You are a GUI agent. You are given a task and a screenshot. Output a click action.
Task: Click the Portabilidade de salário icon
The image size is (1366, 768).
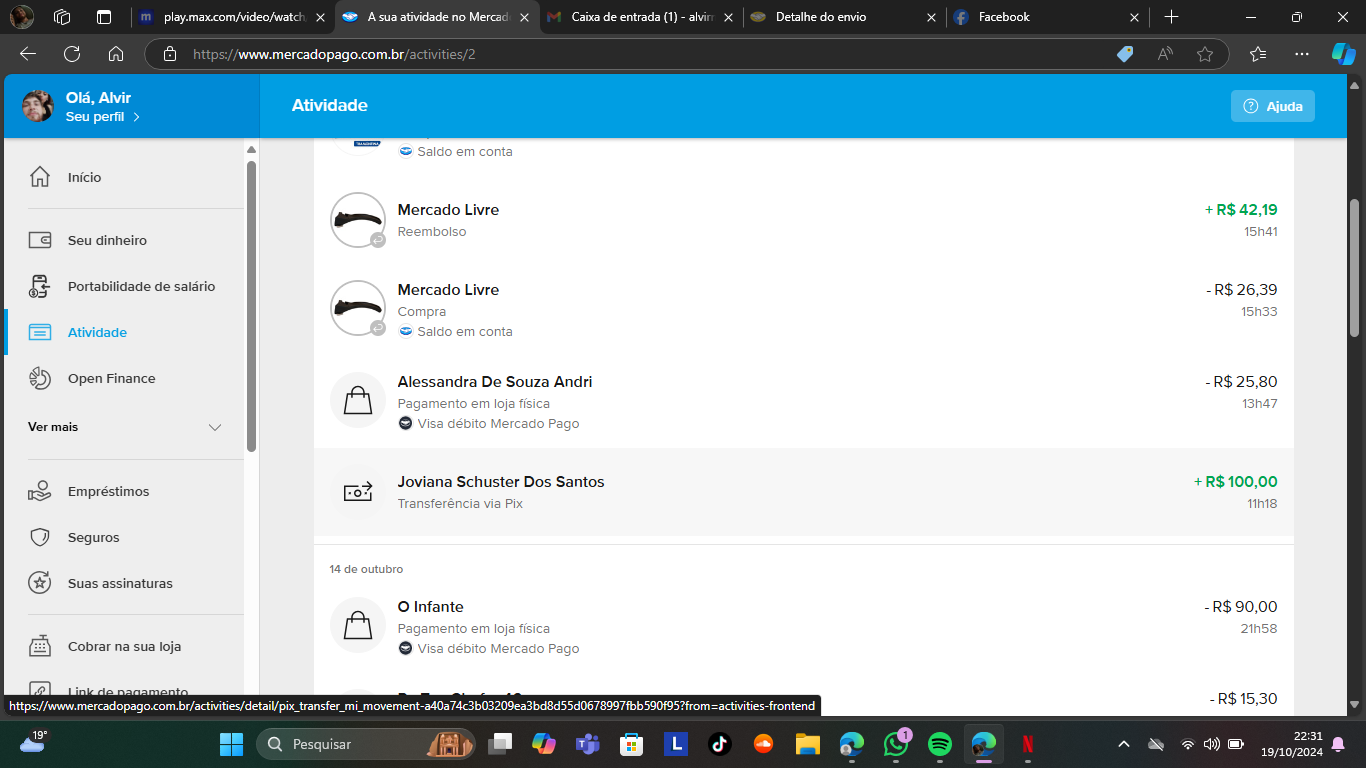pos(40,287)
